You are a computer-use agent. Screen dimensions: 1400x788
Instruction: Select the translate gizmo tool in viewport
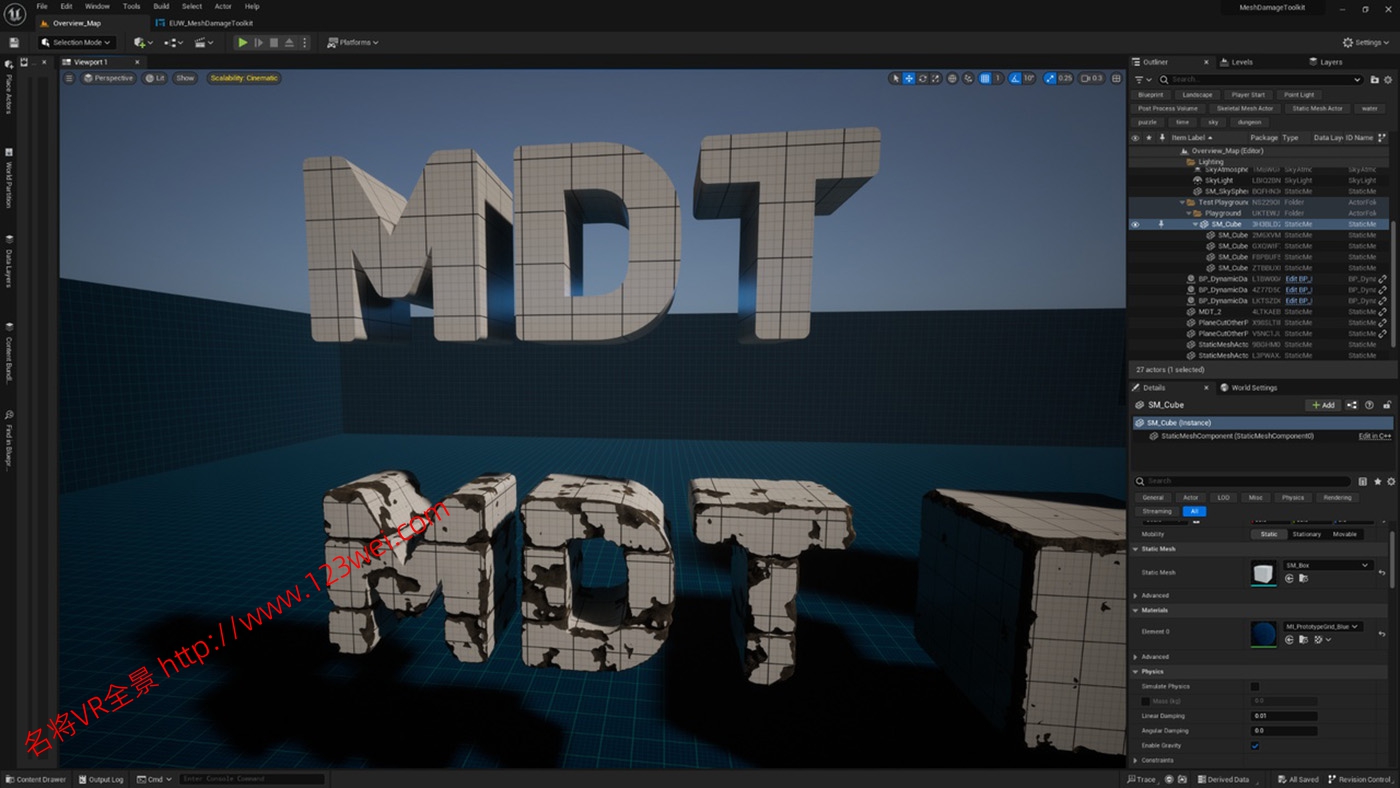point(909,78)
